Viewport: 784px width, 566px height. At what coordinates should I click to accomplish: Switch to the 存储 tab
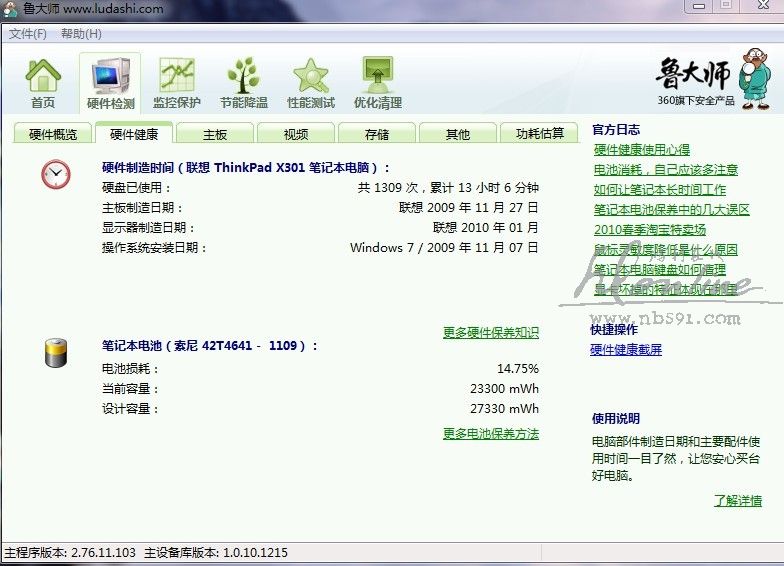click(x=377, y=134)
